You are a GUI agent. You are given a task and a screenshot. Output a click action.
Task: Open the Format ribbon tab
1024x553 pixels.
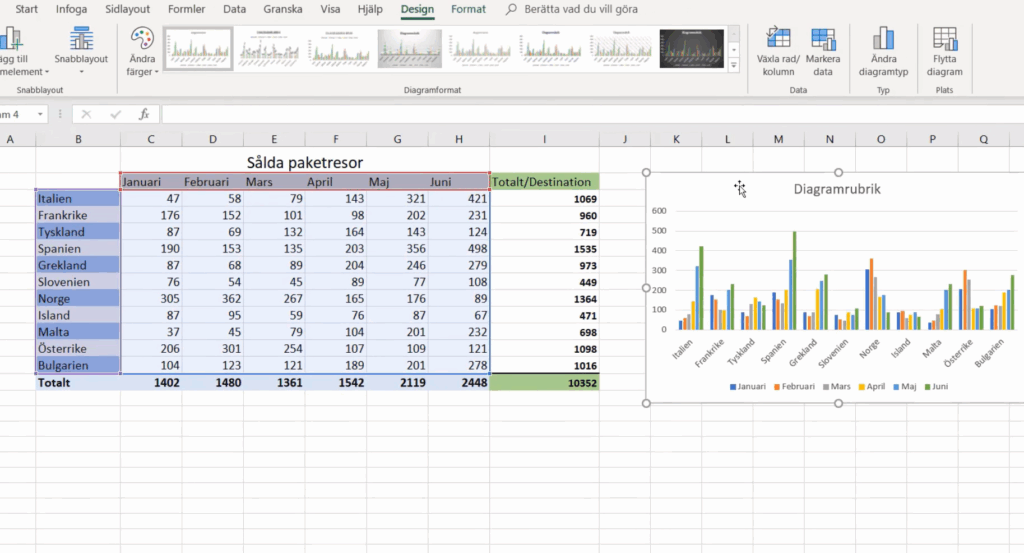click(x=468, y=9)
